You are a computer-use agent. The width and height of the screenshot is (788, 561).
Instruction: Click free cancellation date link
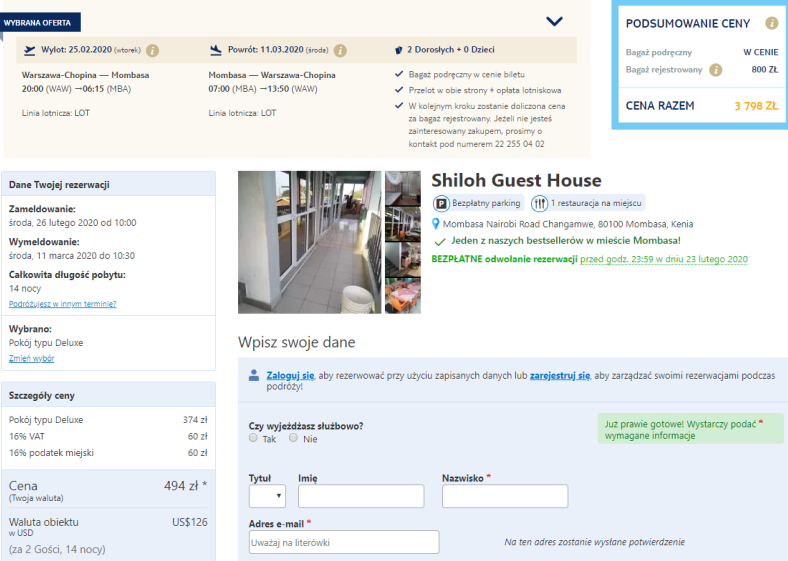click(x=664, y=259)
